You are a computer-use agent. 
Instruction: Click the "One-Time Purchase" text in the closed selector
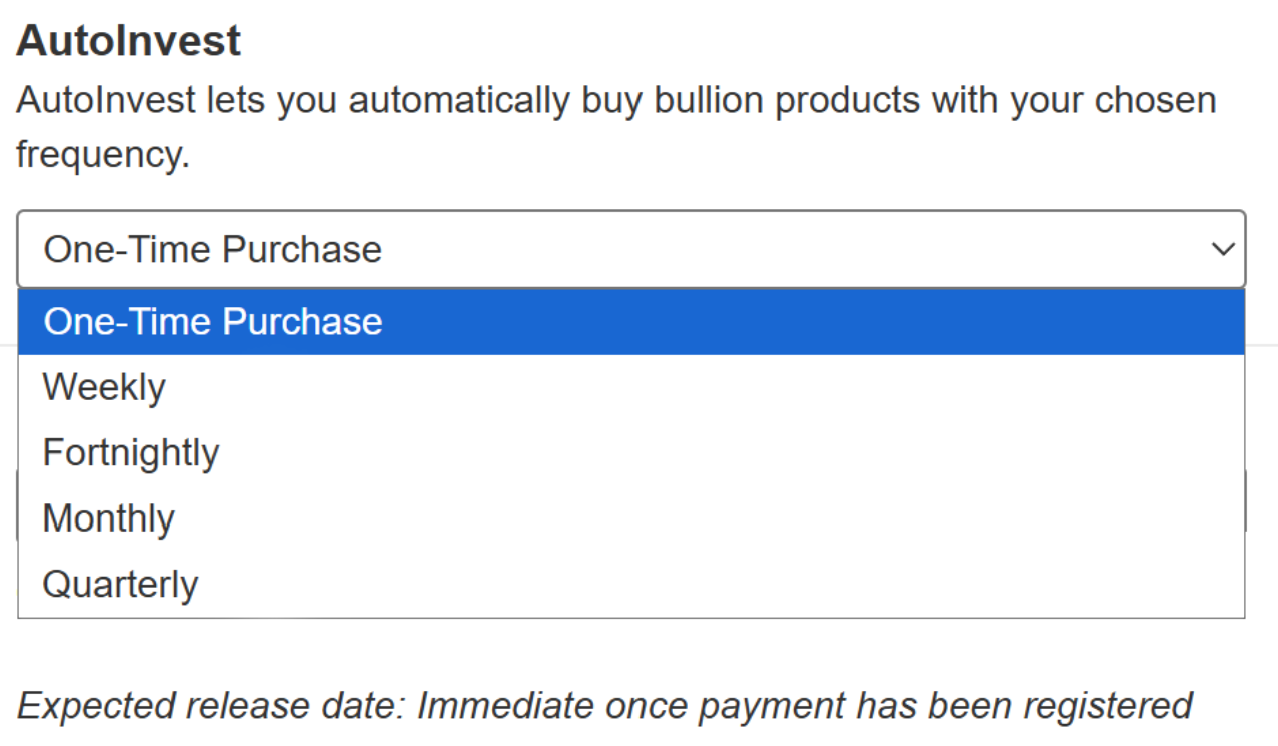coord(213,250)
